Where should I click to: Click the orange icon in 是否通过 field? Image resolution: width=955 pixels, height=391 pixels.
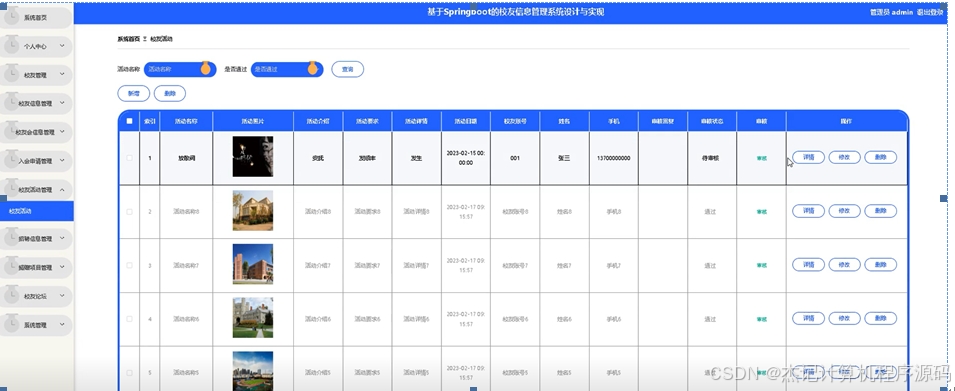coord(312,68)
